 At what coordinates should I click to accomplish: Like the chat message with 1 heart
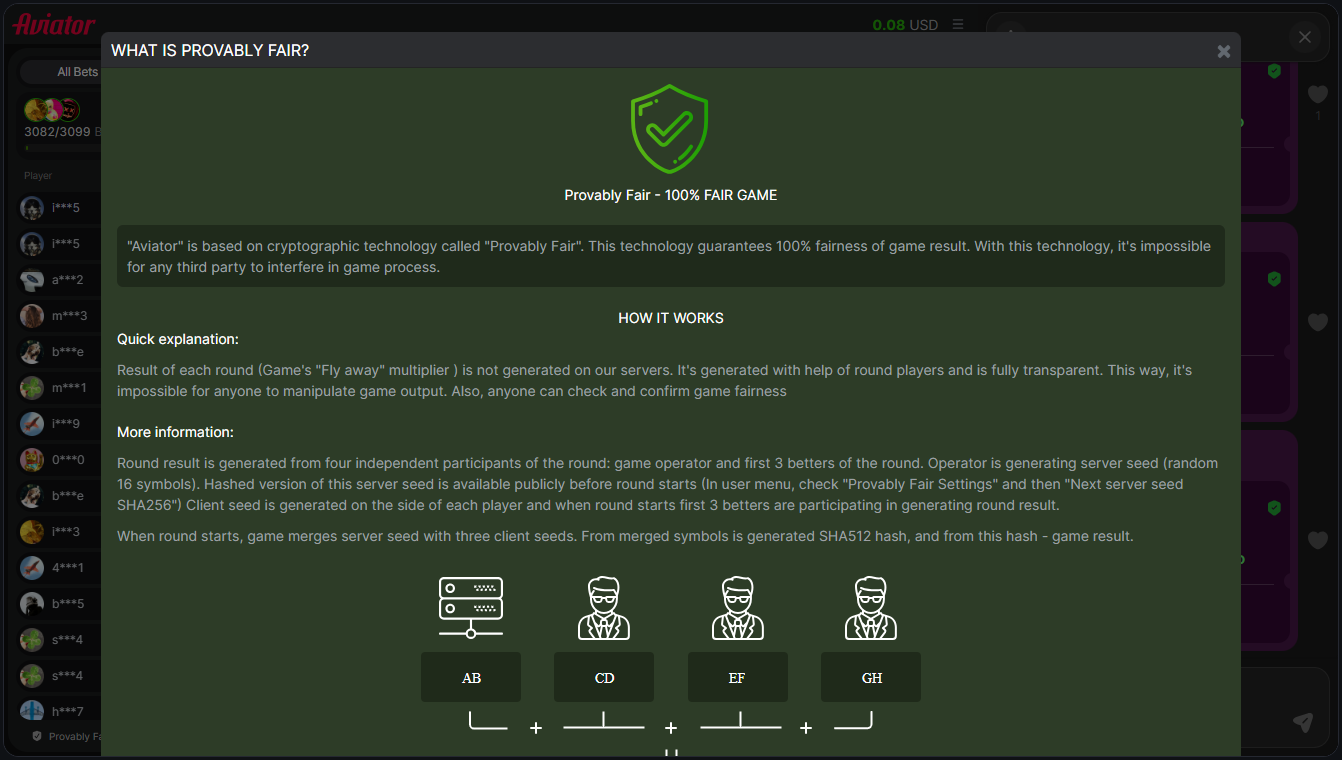click(1318, 95)
